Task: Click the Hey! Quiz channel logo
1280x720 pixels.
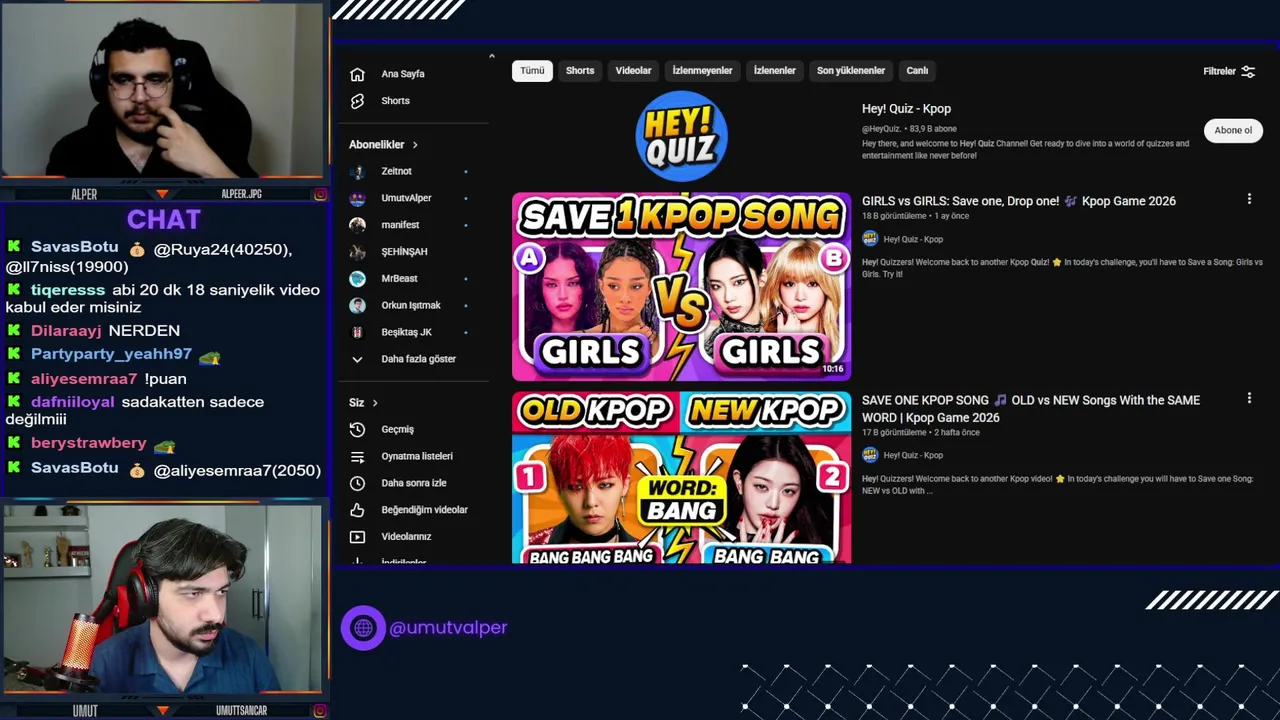Action: 681,136
